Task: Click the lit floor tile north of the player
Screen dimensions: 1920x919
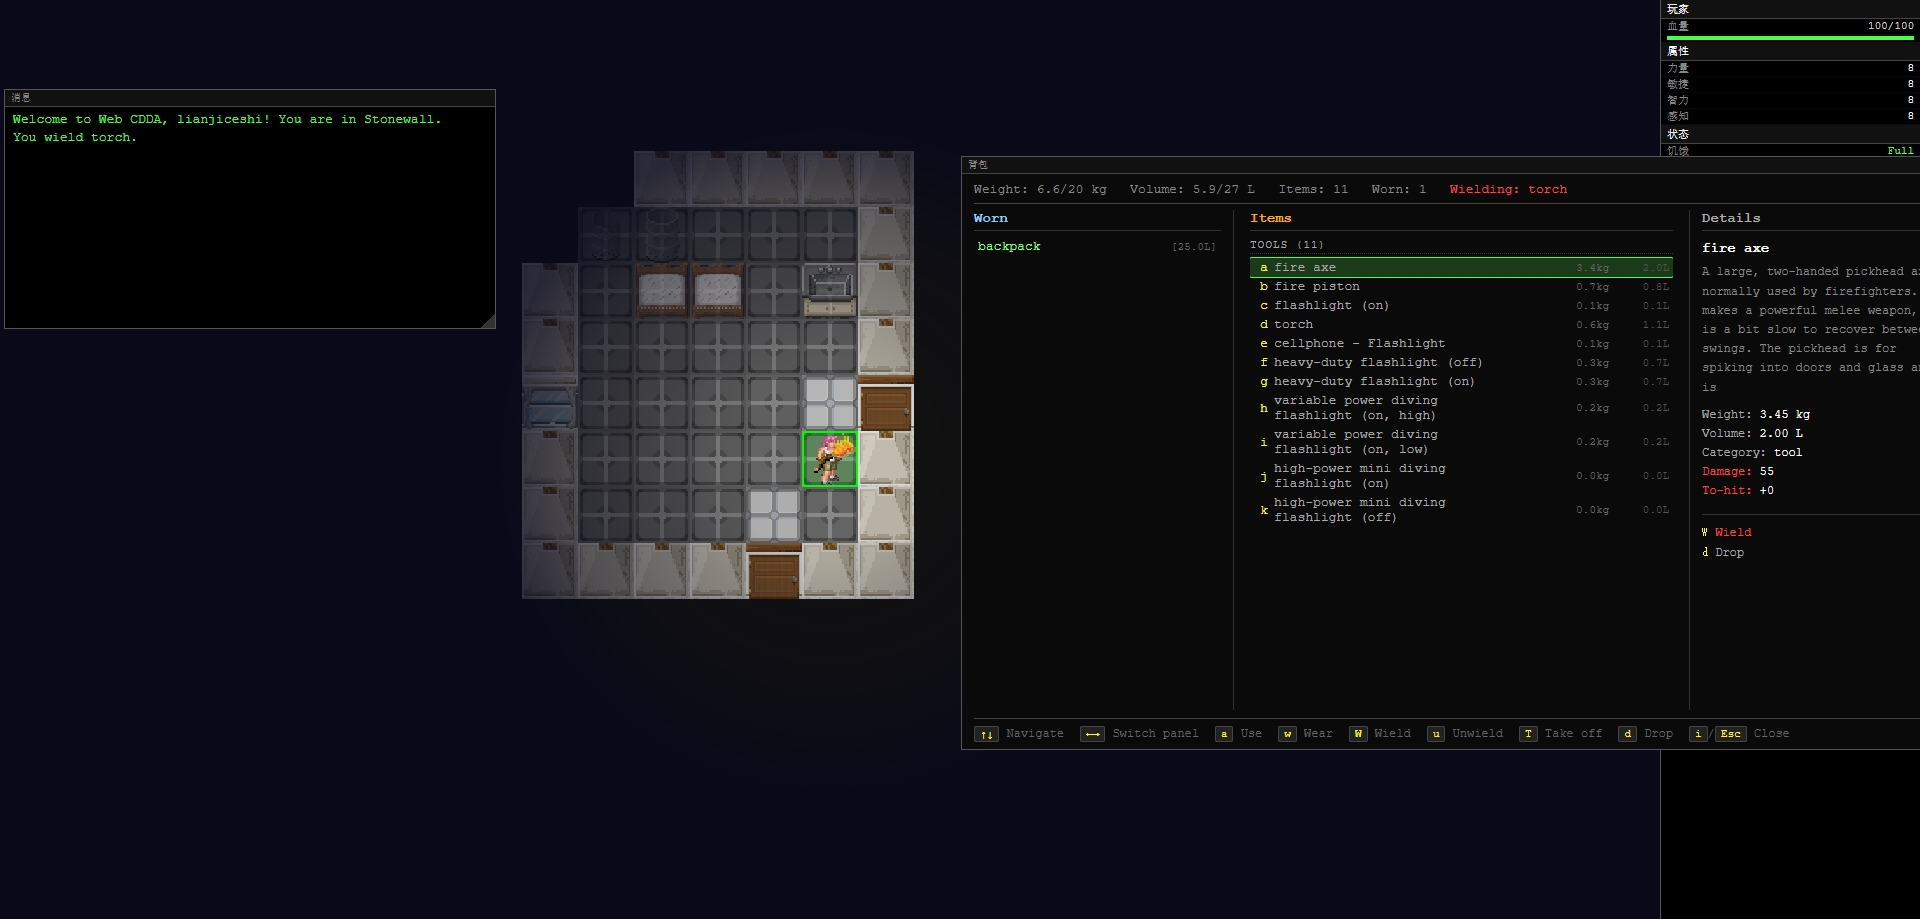Action: pos(830,403)
